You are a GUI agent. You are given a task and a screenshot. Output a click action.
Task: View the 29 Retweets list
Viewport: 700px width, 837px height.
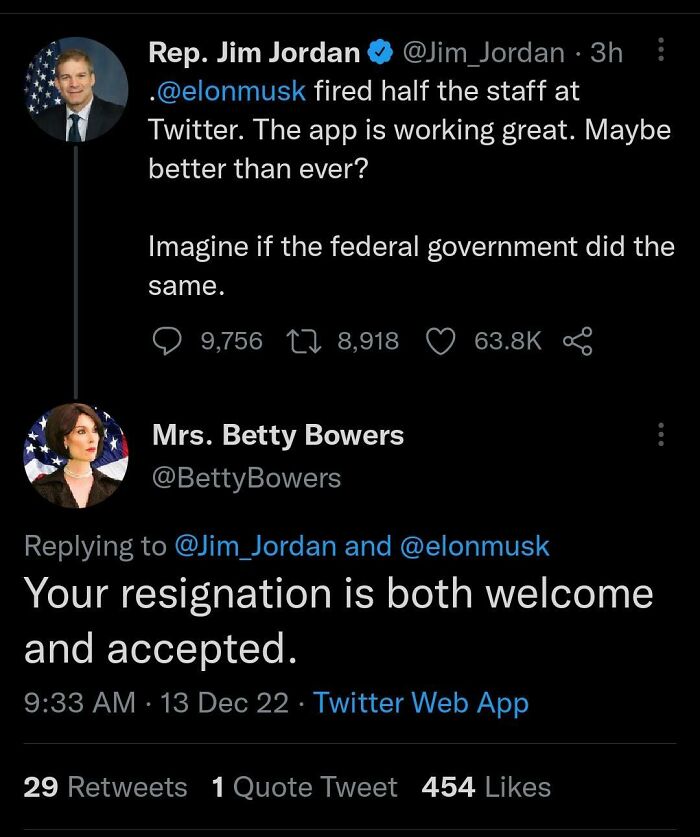(104, 788)
